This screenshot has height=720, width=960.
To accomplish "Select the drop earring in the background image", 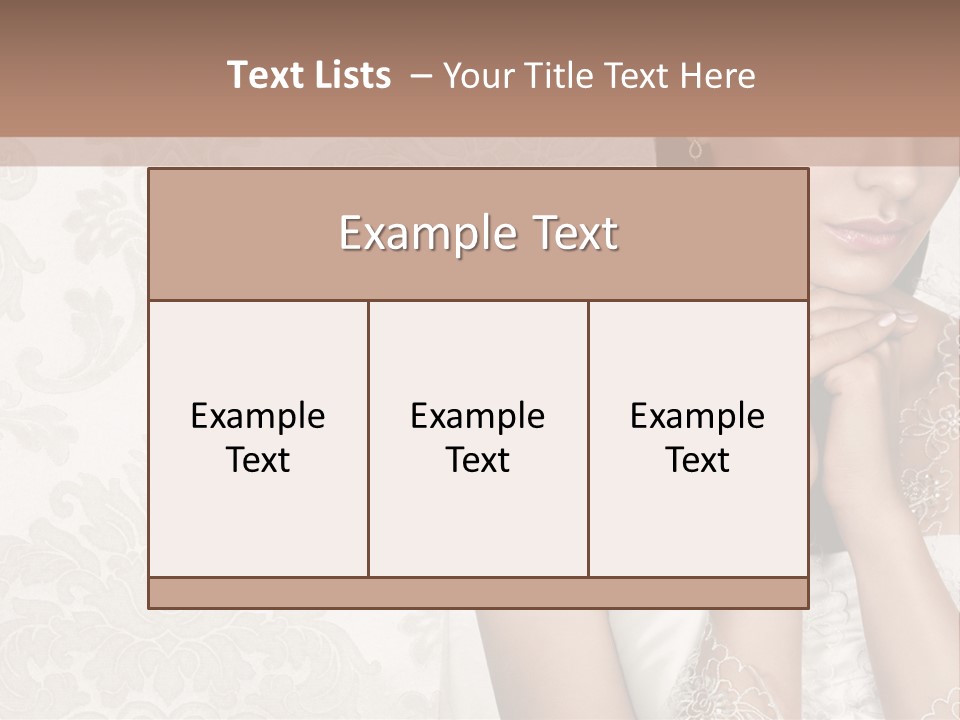I will 696,151.
